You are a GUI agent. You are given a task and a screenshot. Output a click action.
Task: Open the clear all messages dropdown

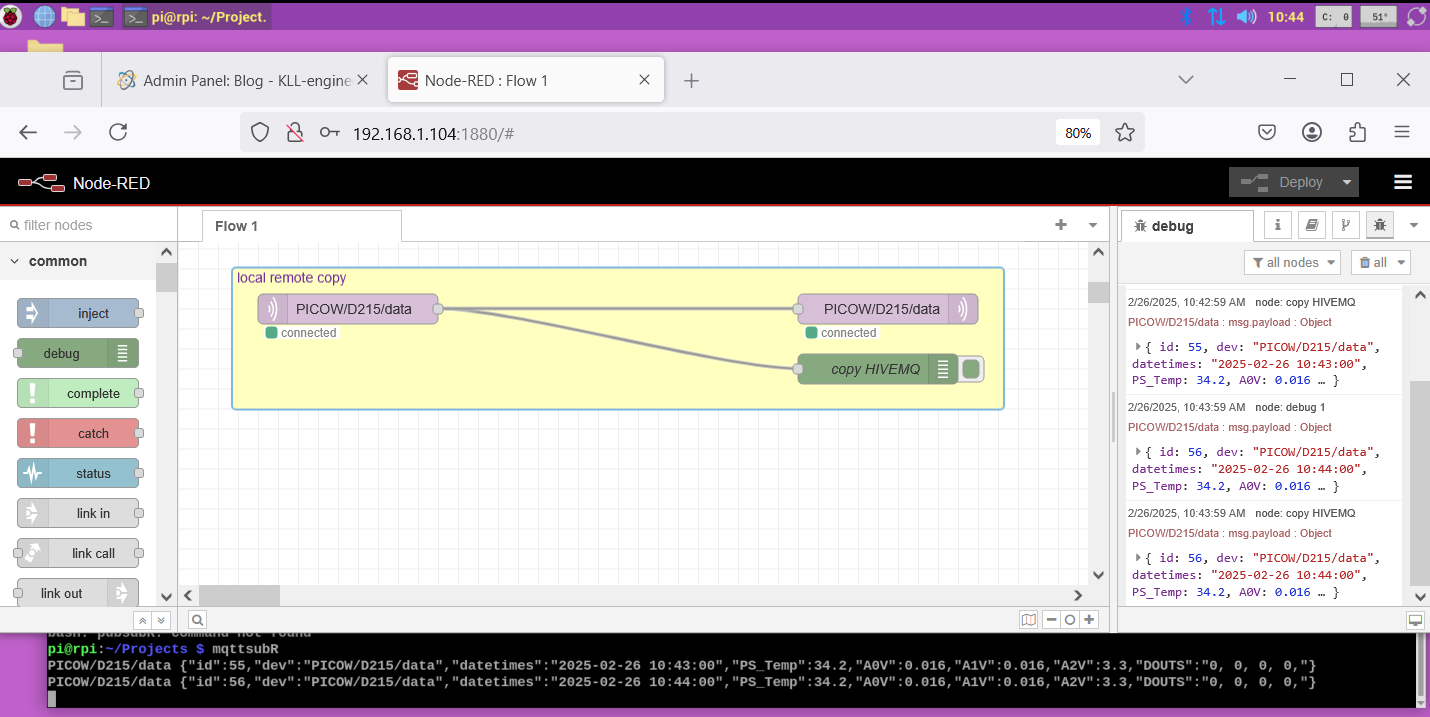pos(1380,262)
